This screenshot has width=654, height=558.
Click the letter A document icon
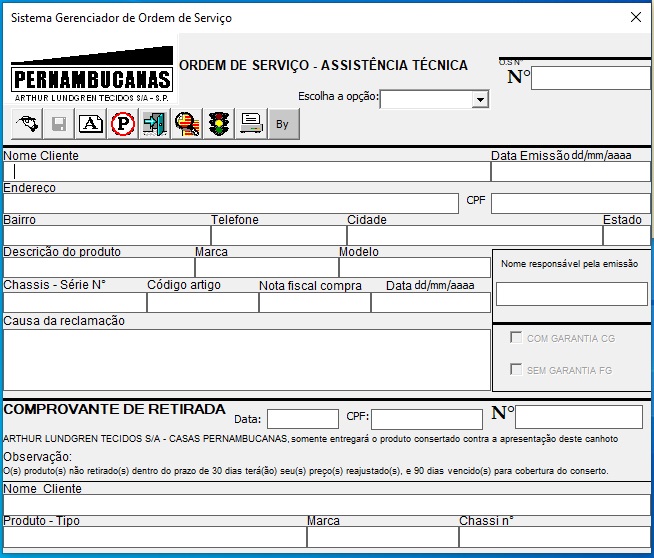tap(91, 124)
